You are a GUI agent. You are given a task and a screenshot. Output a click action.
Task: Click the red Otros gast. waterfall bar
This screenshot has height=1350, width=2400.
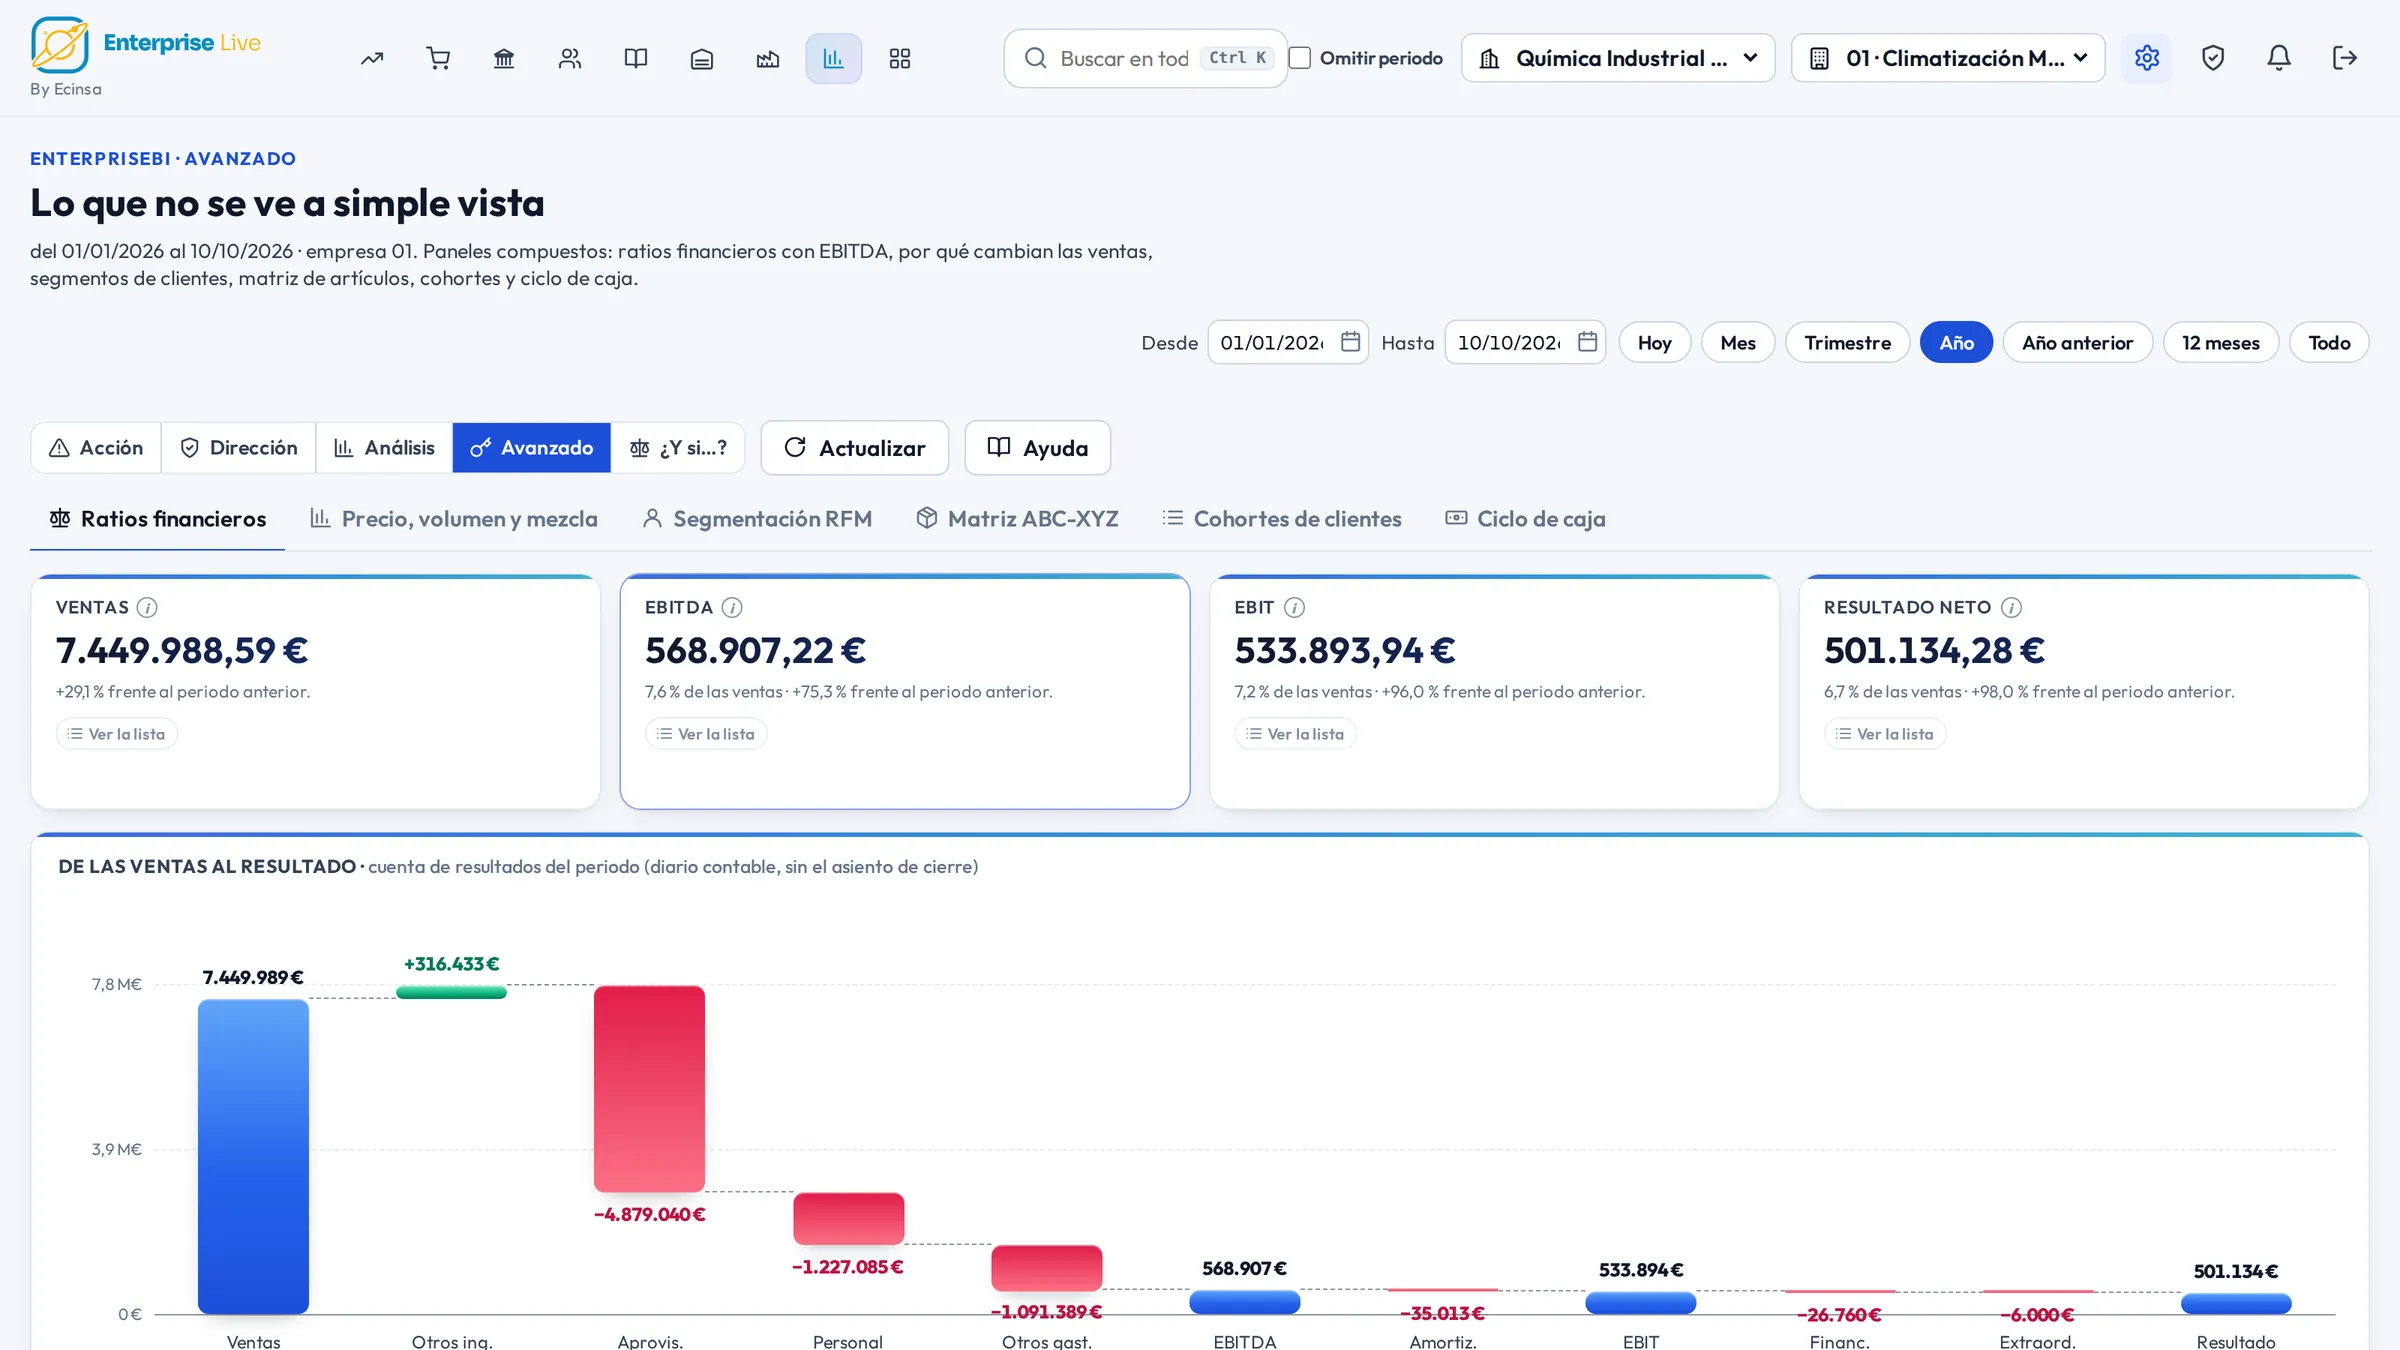[1047, 1267]
